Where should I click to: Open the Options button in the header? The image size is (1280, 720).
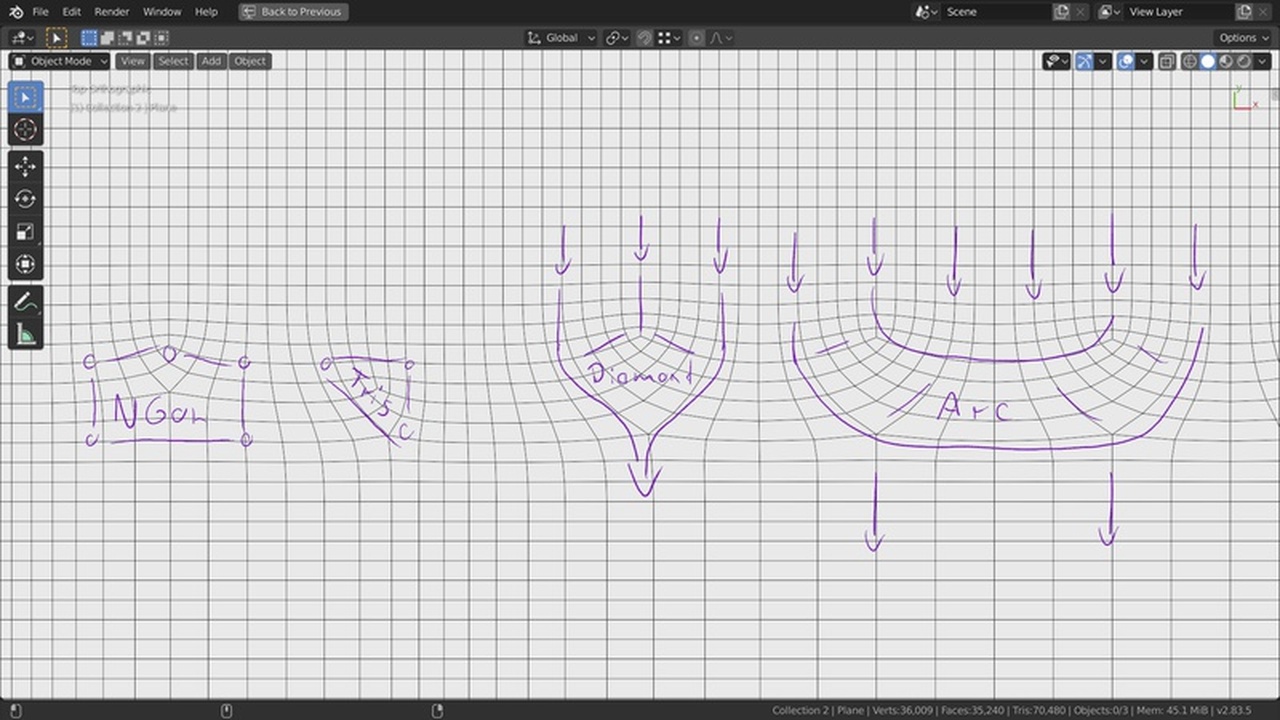point(1242,37)
